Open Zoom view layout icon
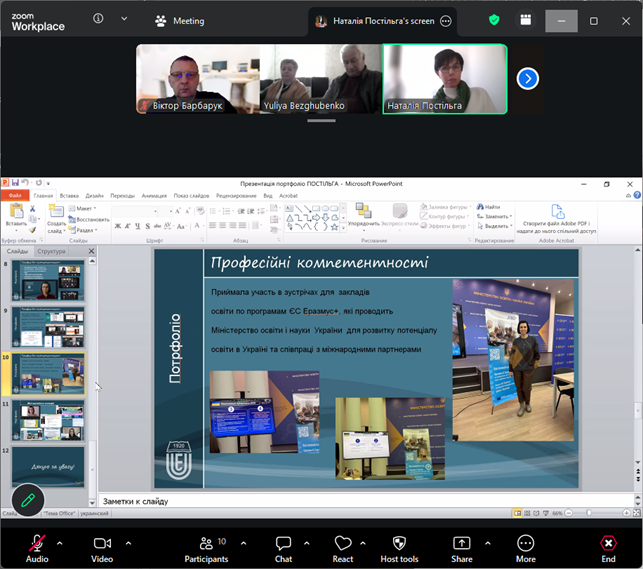643x569 pixels. coord(526,20)
